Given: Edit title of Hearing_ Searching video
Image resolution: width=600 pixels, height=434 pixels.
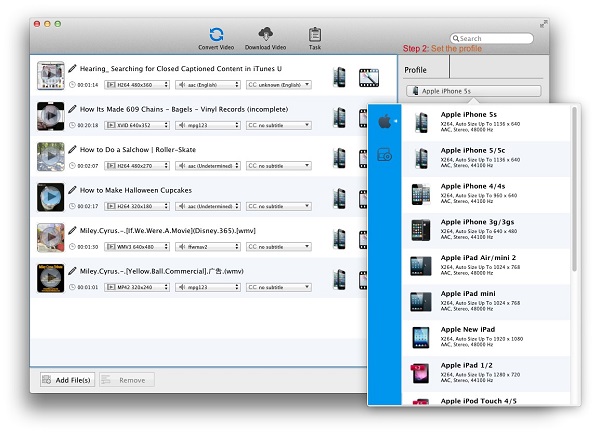Looking at the screenshot, I should (x=72, y=69).
